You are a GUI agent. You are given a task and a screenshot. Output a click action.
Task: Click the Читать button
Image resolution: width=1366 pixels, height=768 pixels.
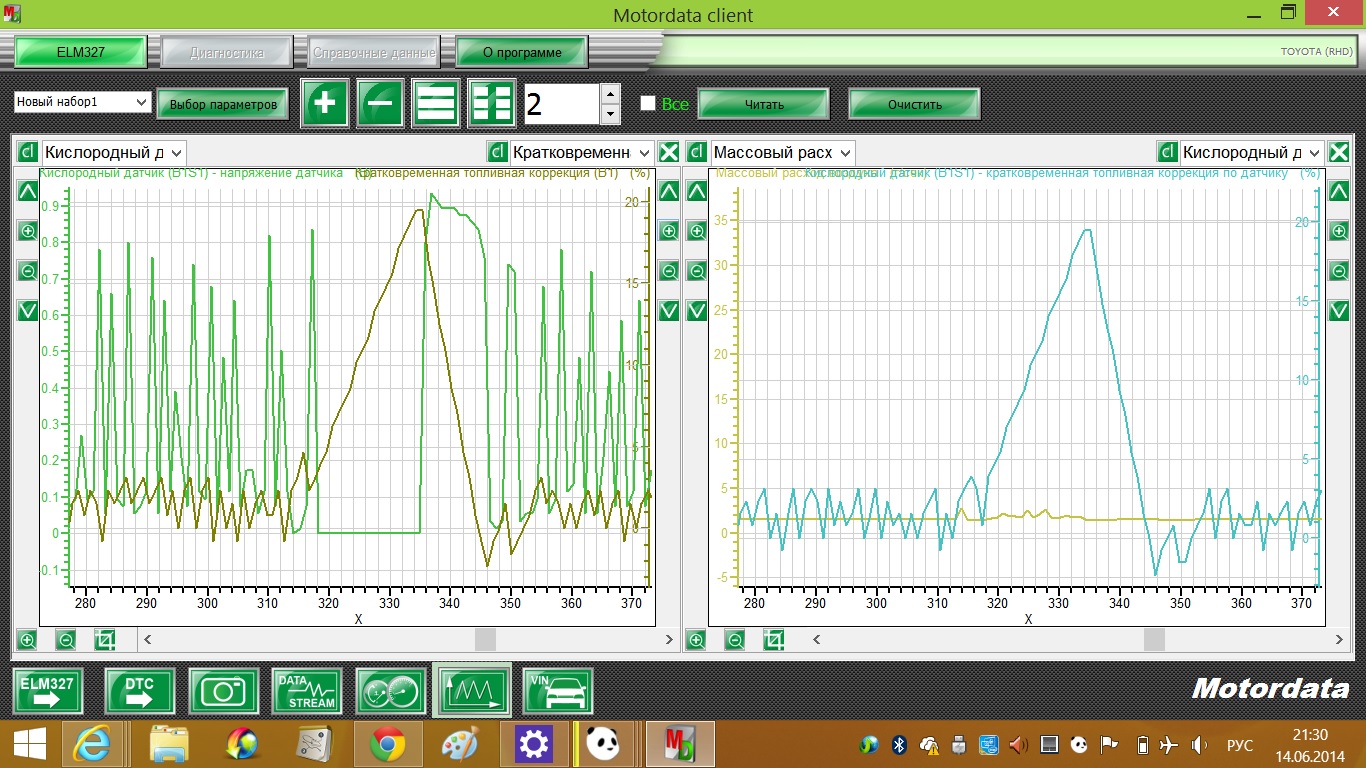pyautogui.click(x=764, y=104)
